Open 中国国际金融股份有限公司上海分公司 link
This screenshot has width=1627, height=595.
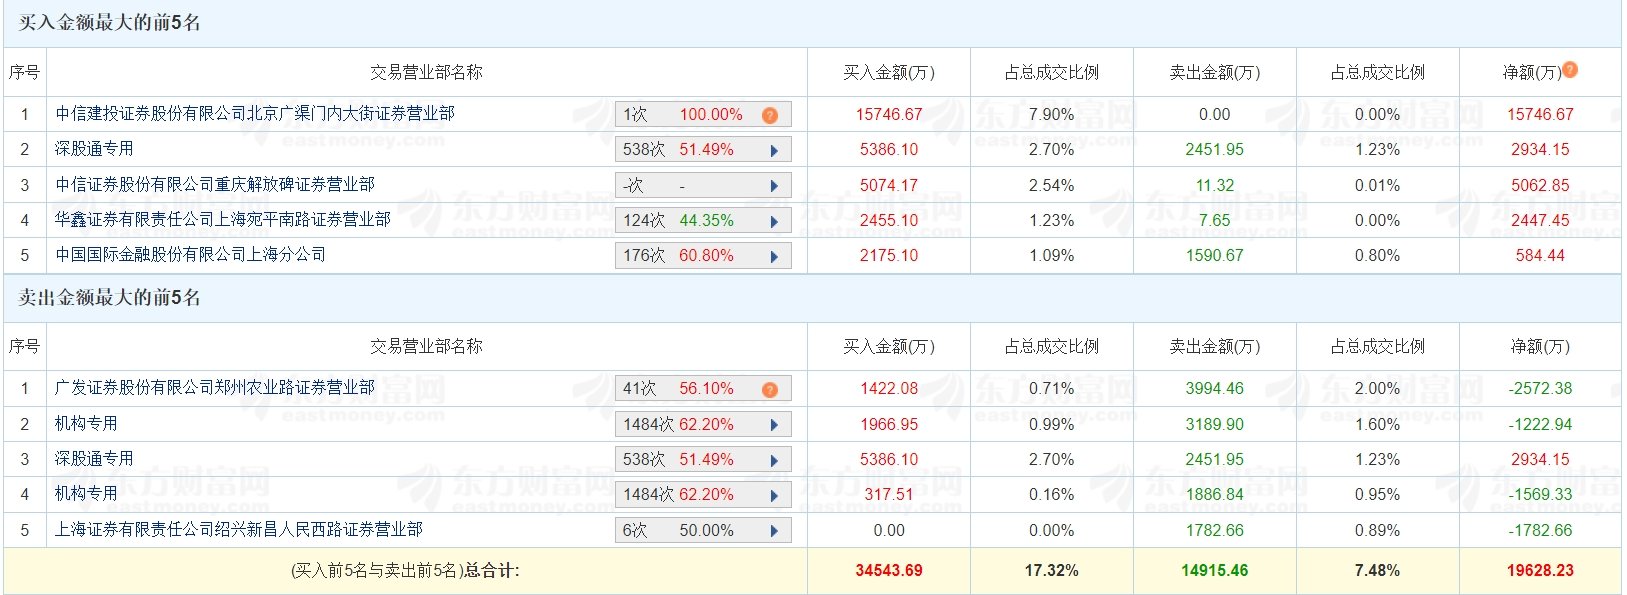pyautogui.click(x=190, y=254)
